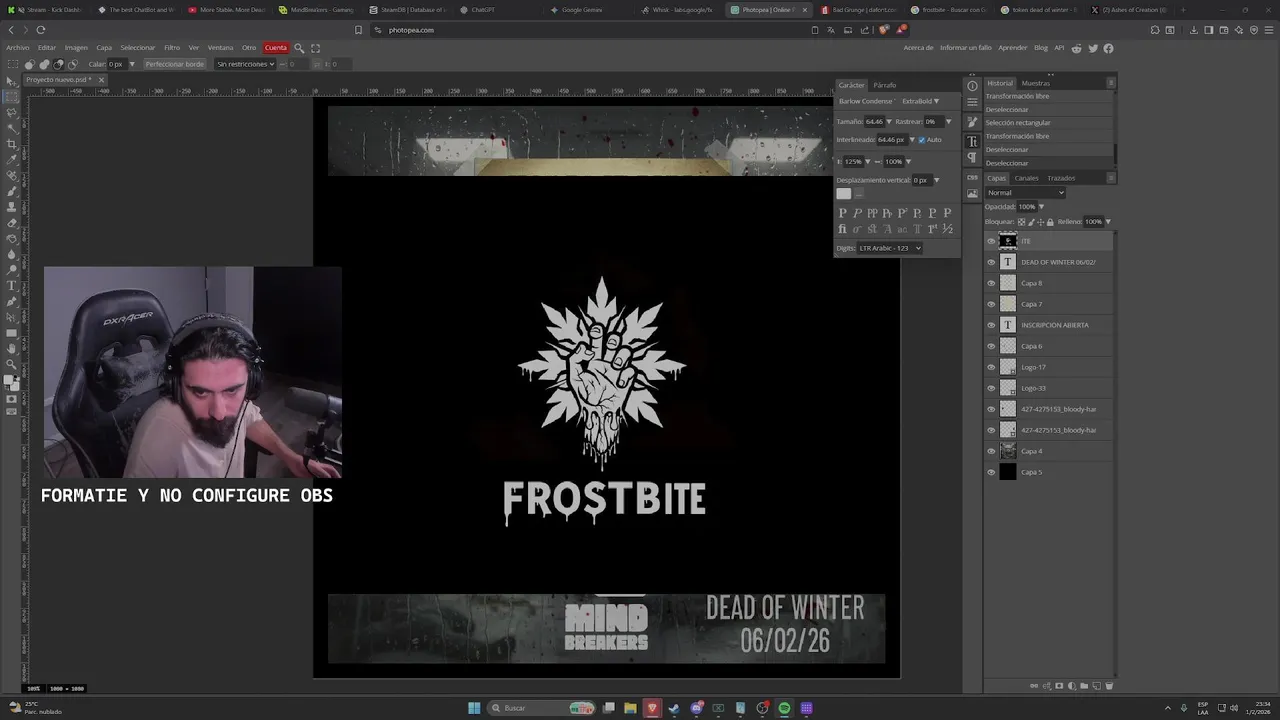This screenshot has width=1280, height=720.
Task: Open the Aprender link
Action: tap(1013, 48)
